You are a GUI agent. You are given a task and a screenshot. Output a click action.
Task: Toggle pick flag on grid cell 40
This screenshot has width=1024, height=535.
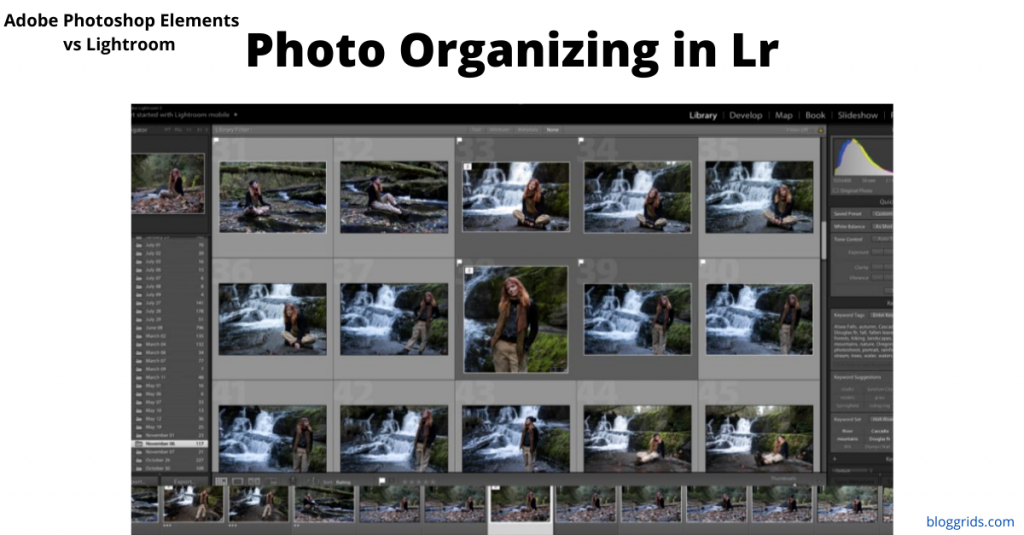pos(703,263)
